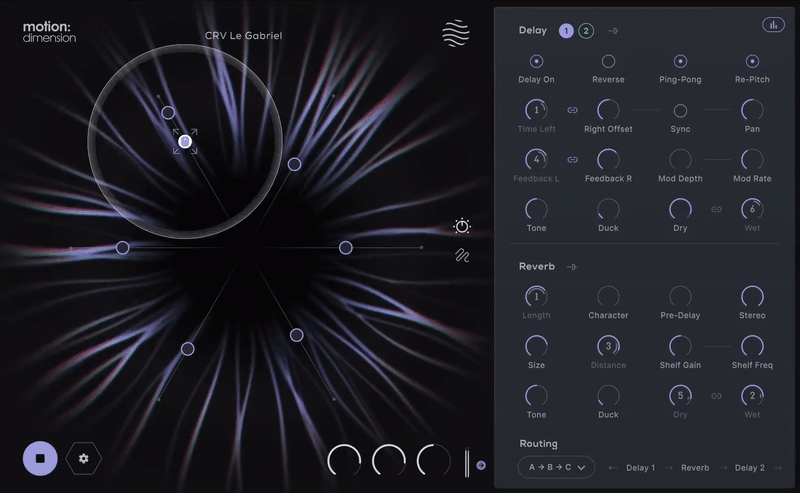The height and width of the screenshot is (493, 800).
Task: Toggle delay Sync
Action: 680,110
